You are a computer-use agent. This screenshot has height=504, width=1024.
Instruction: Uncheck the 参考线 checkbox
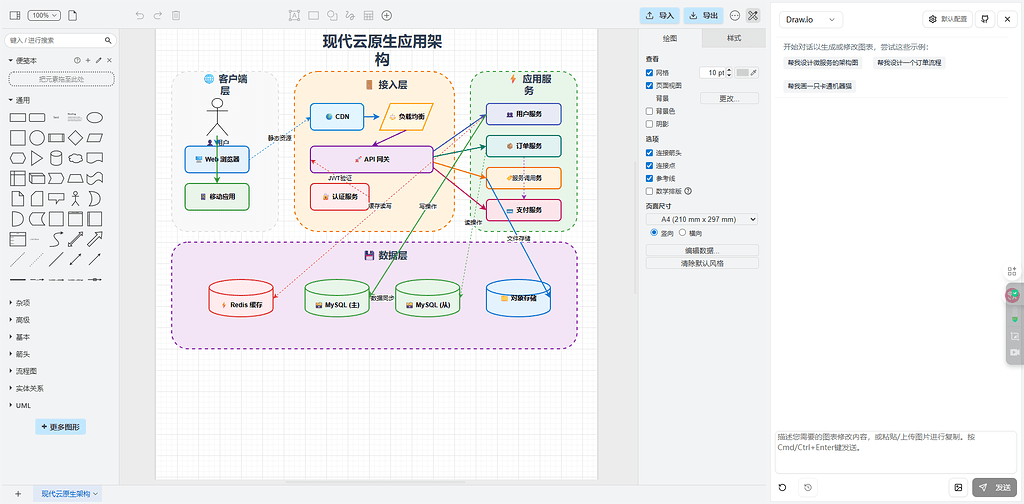coord(649,178)
